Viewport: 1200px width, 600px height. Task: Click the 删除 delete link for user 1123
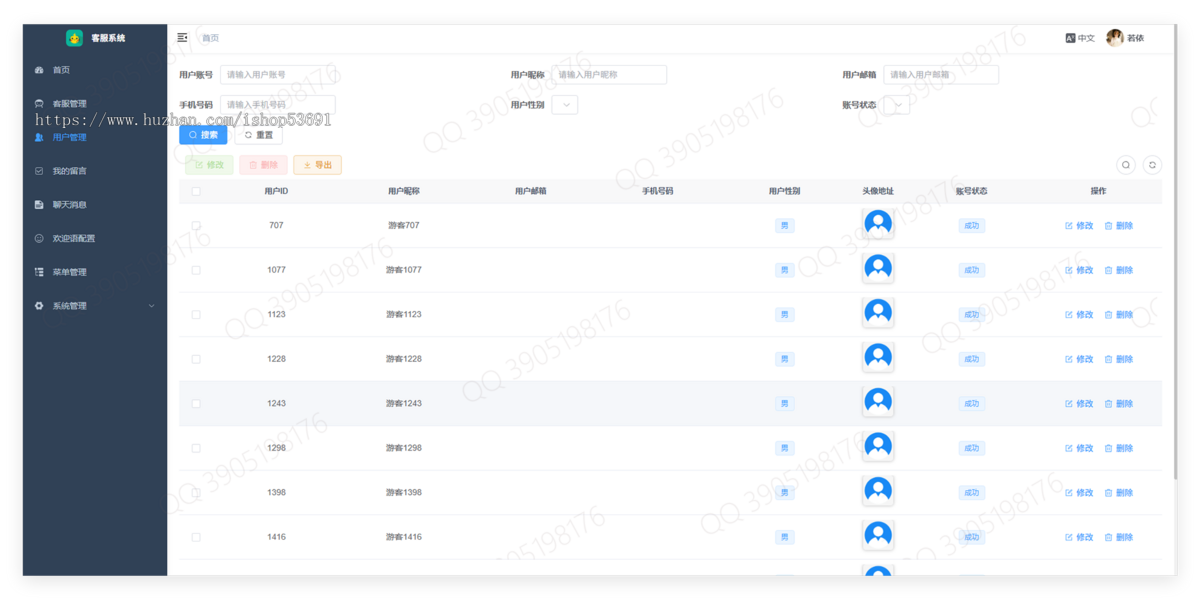[x=1119, y=314]
